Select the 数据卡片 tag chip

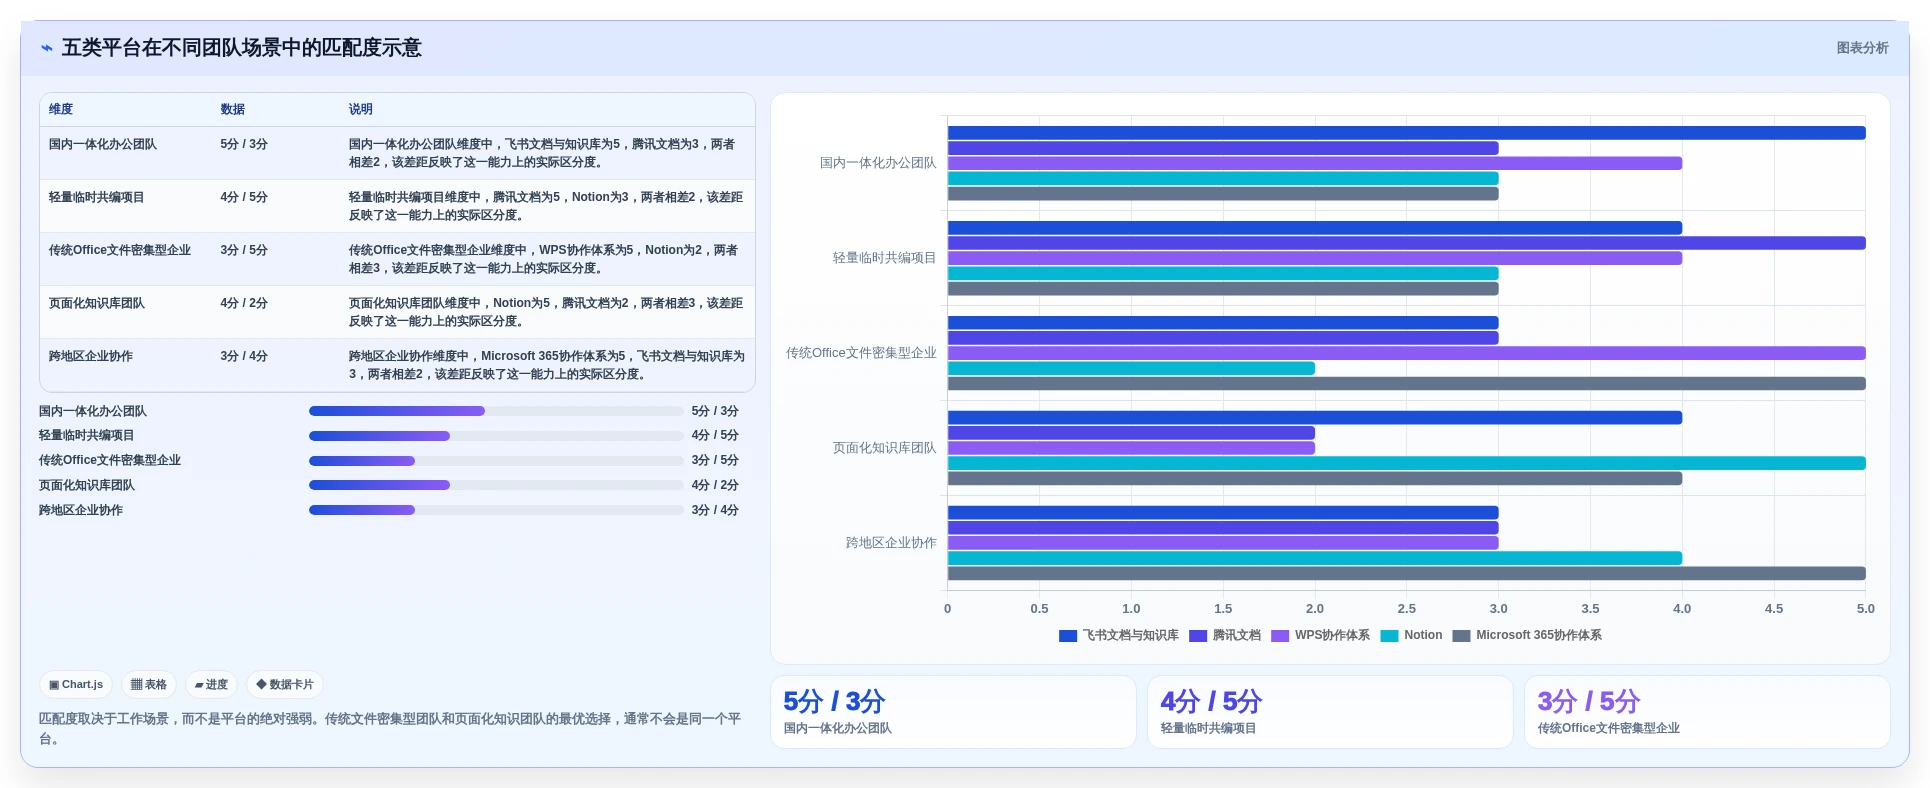click(x=285, y=685)
